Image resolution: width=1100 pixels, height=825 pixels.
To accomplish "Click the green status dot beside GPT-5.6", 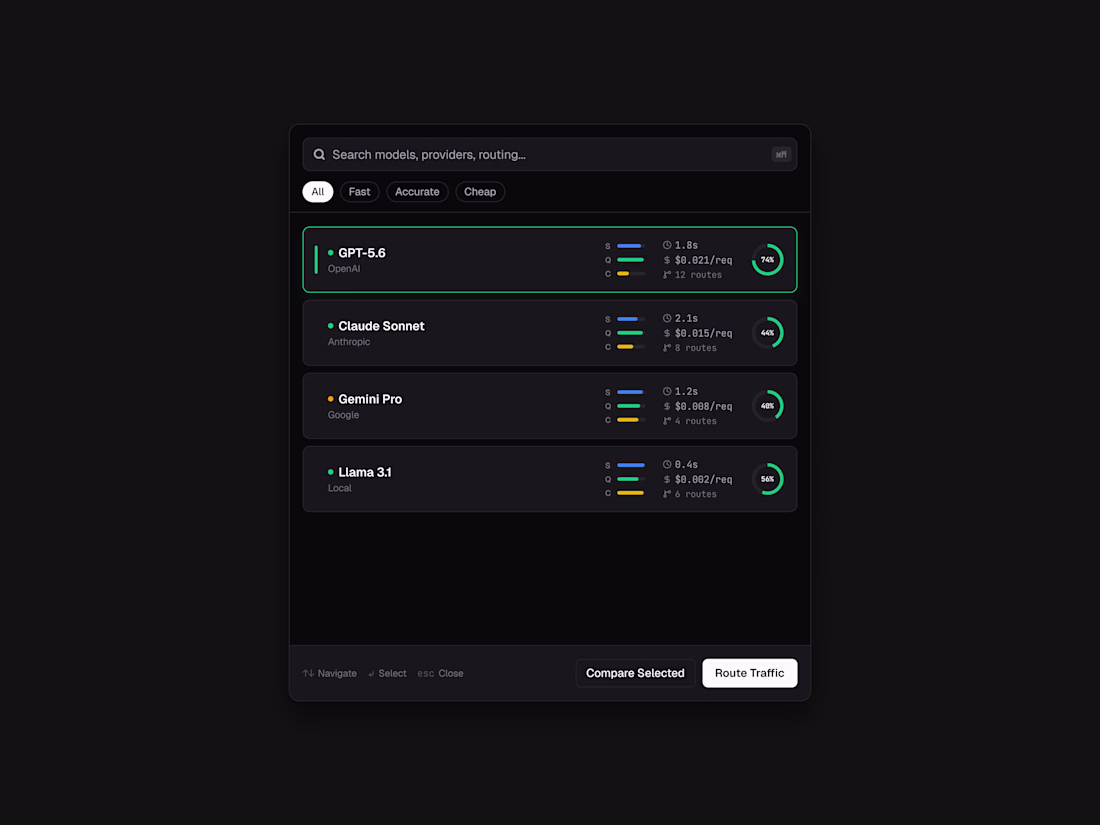I will 330,253.
